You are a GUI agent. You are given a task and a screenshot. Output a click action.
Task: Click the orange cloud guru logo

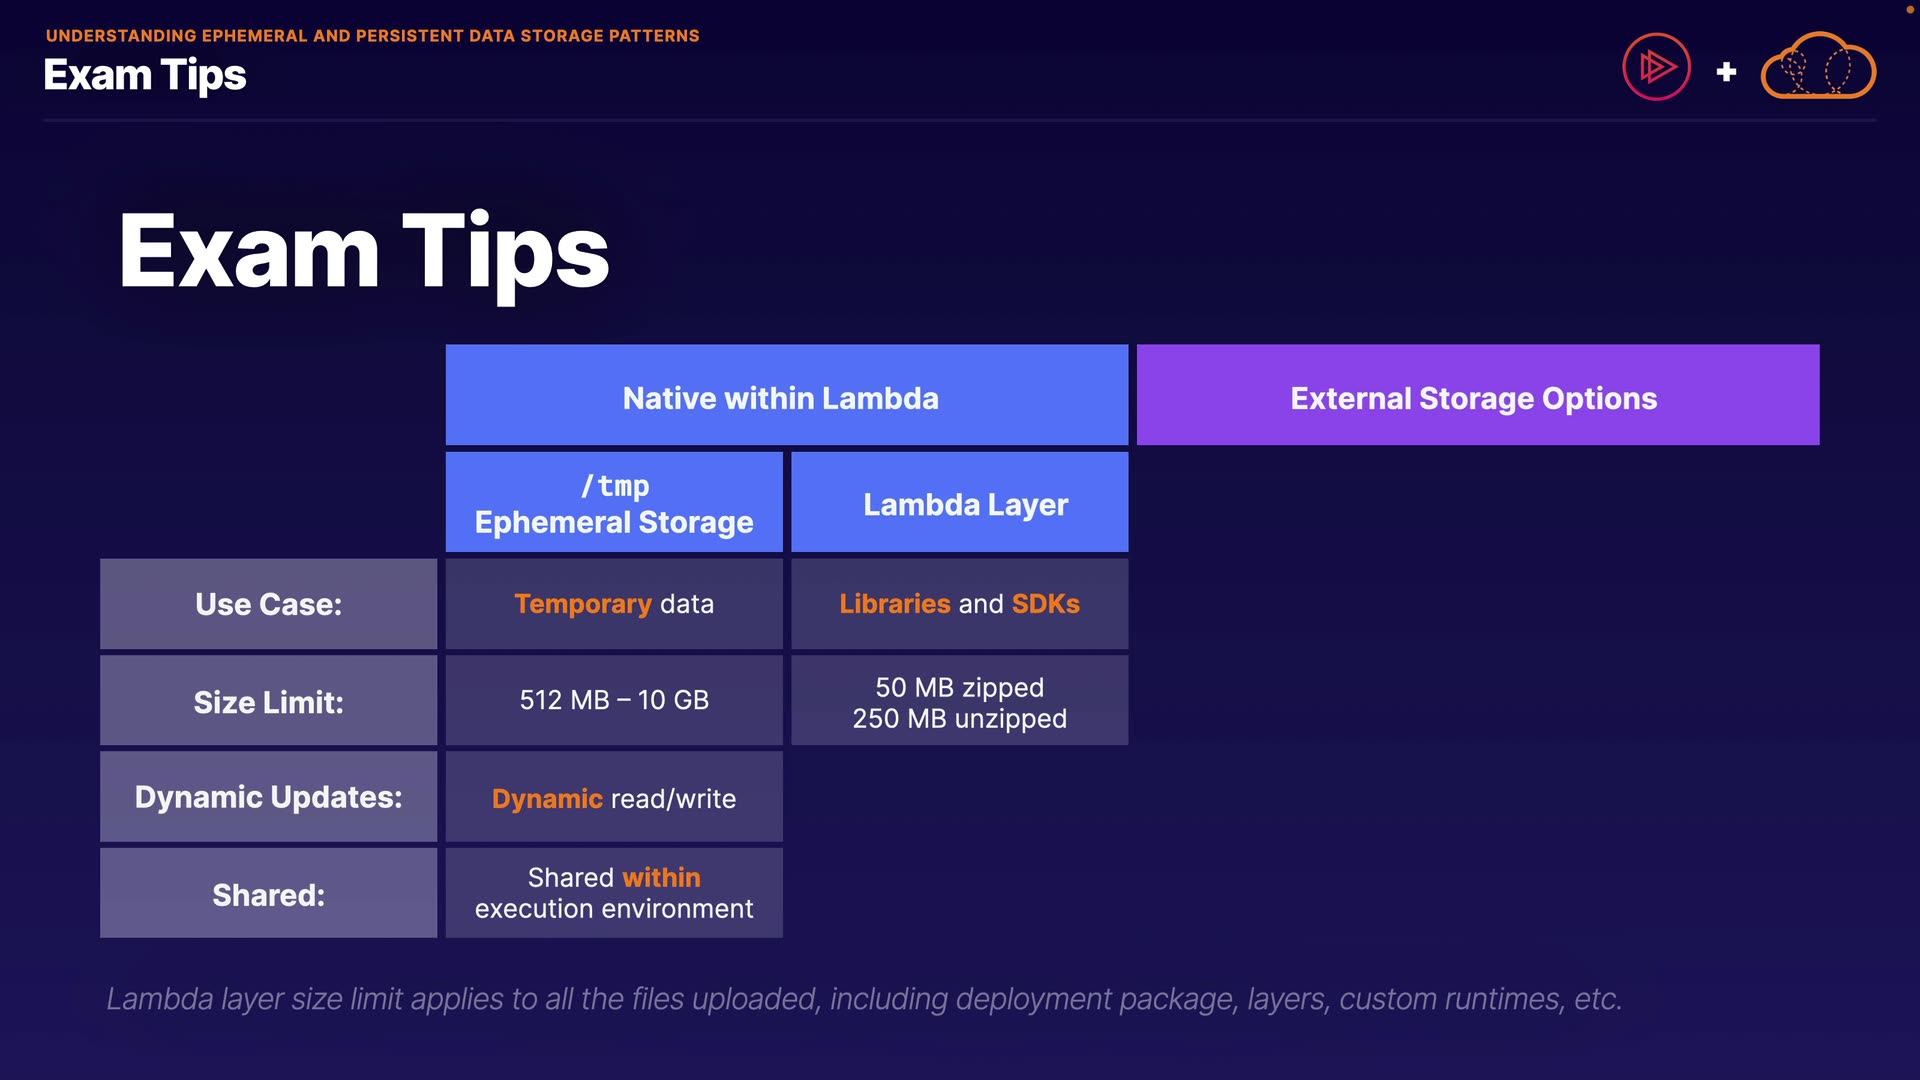tap(1817, 67)
